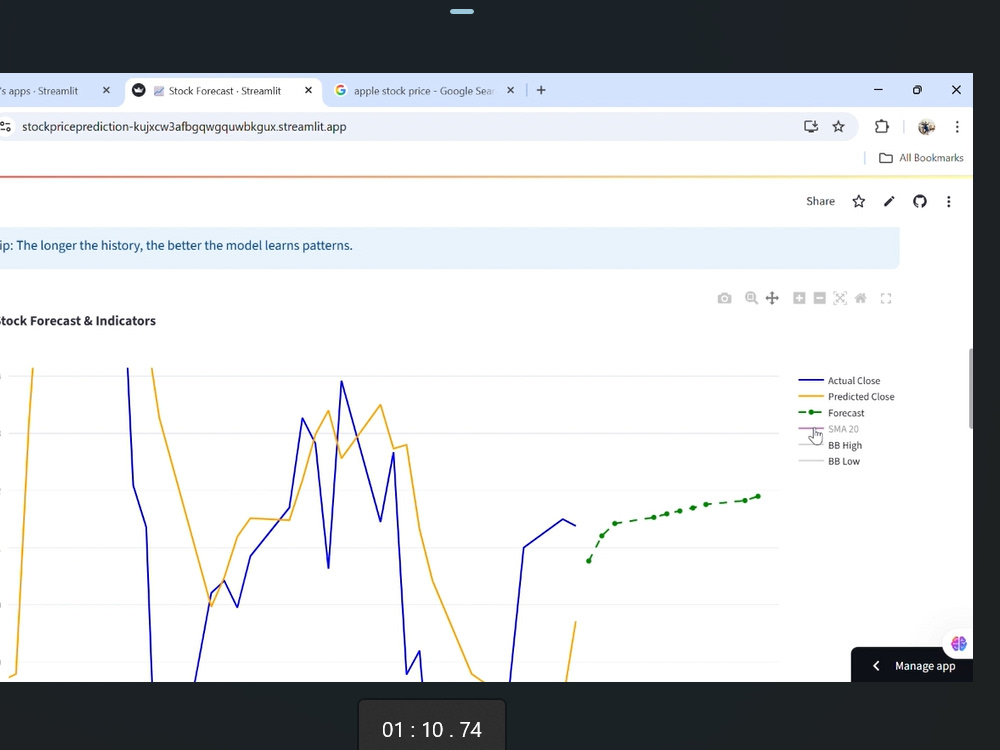Viewport: 1000px width, 750px height.
Task: Open Chrome profile avatar
Action: click(x=927, y=127)
